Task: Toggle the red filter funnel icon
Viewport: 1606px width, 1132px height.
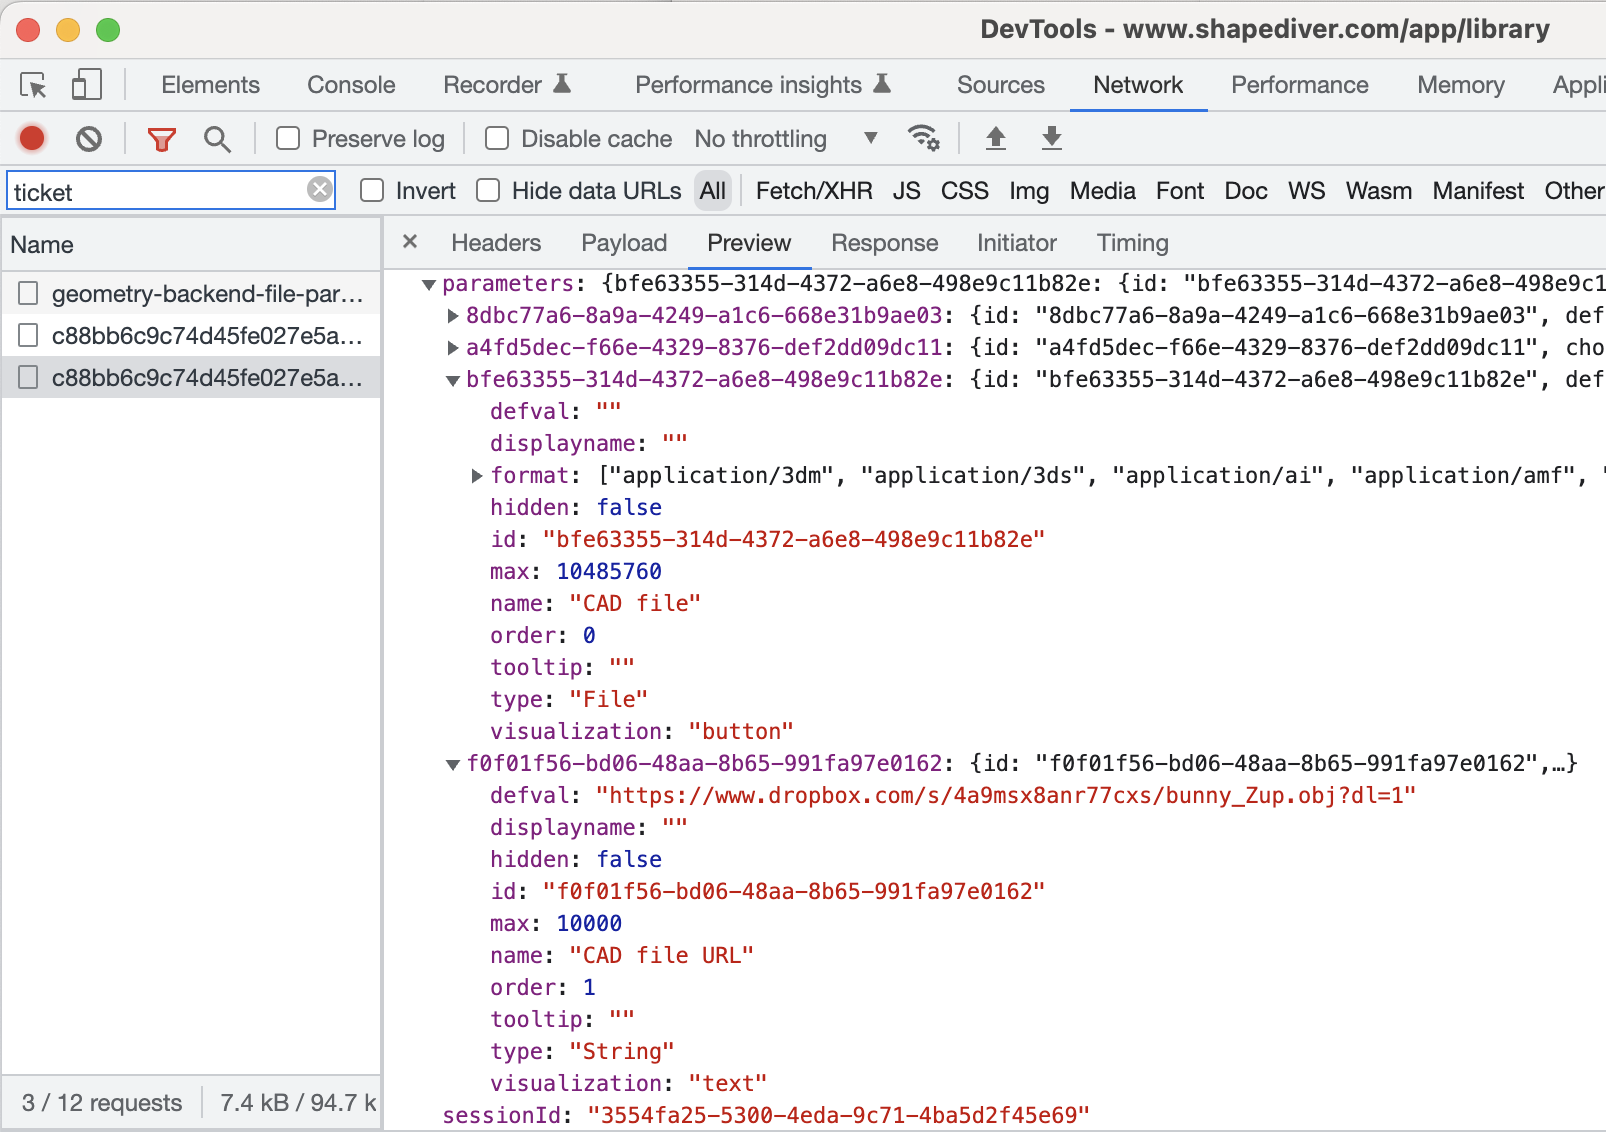Action: coord(161,139)
